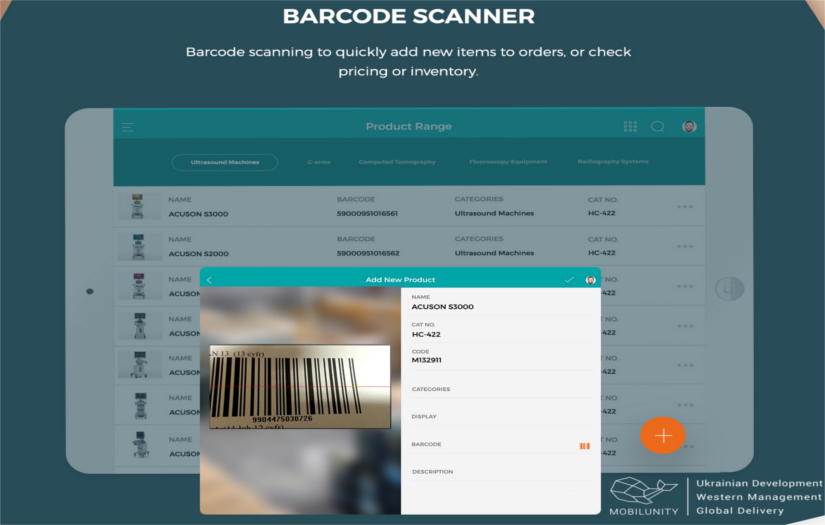Viewport: 825px width, 525px height.
Task: Click the Mobilunity logo
Action: tap(643, 497)
